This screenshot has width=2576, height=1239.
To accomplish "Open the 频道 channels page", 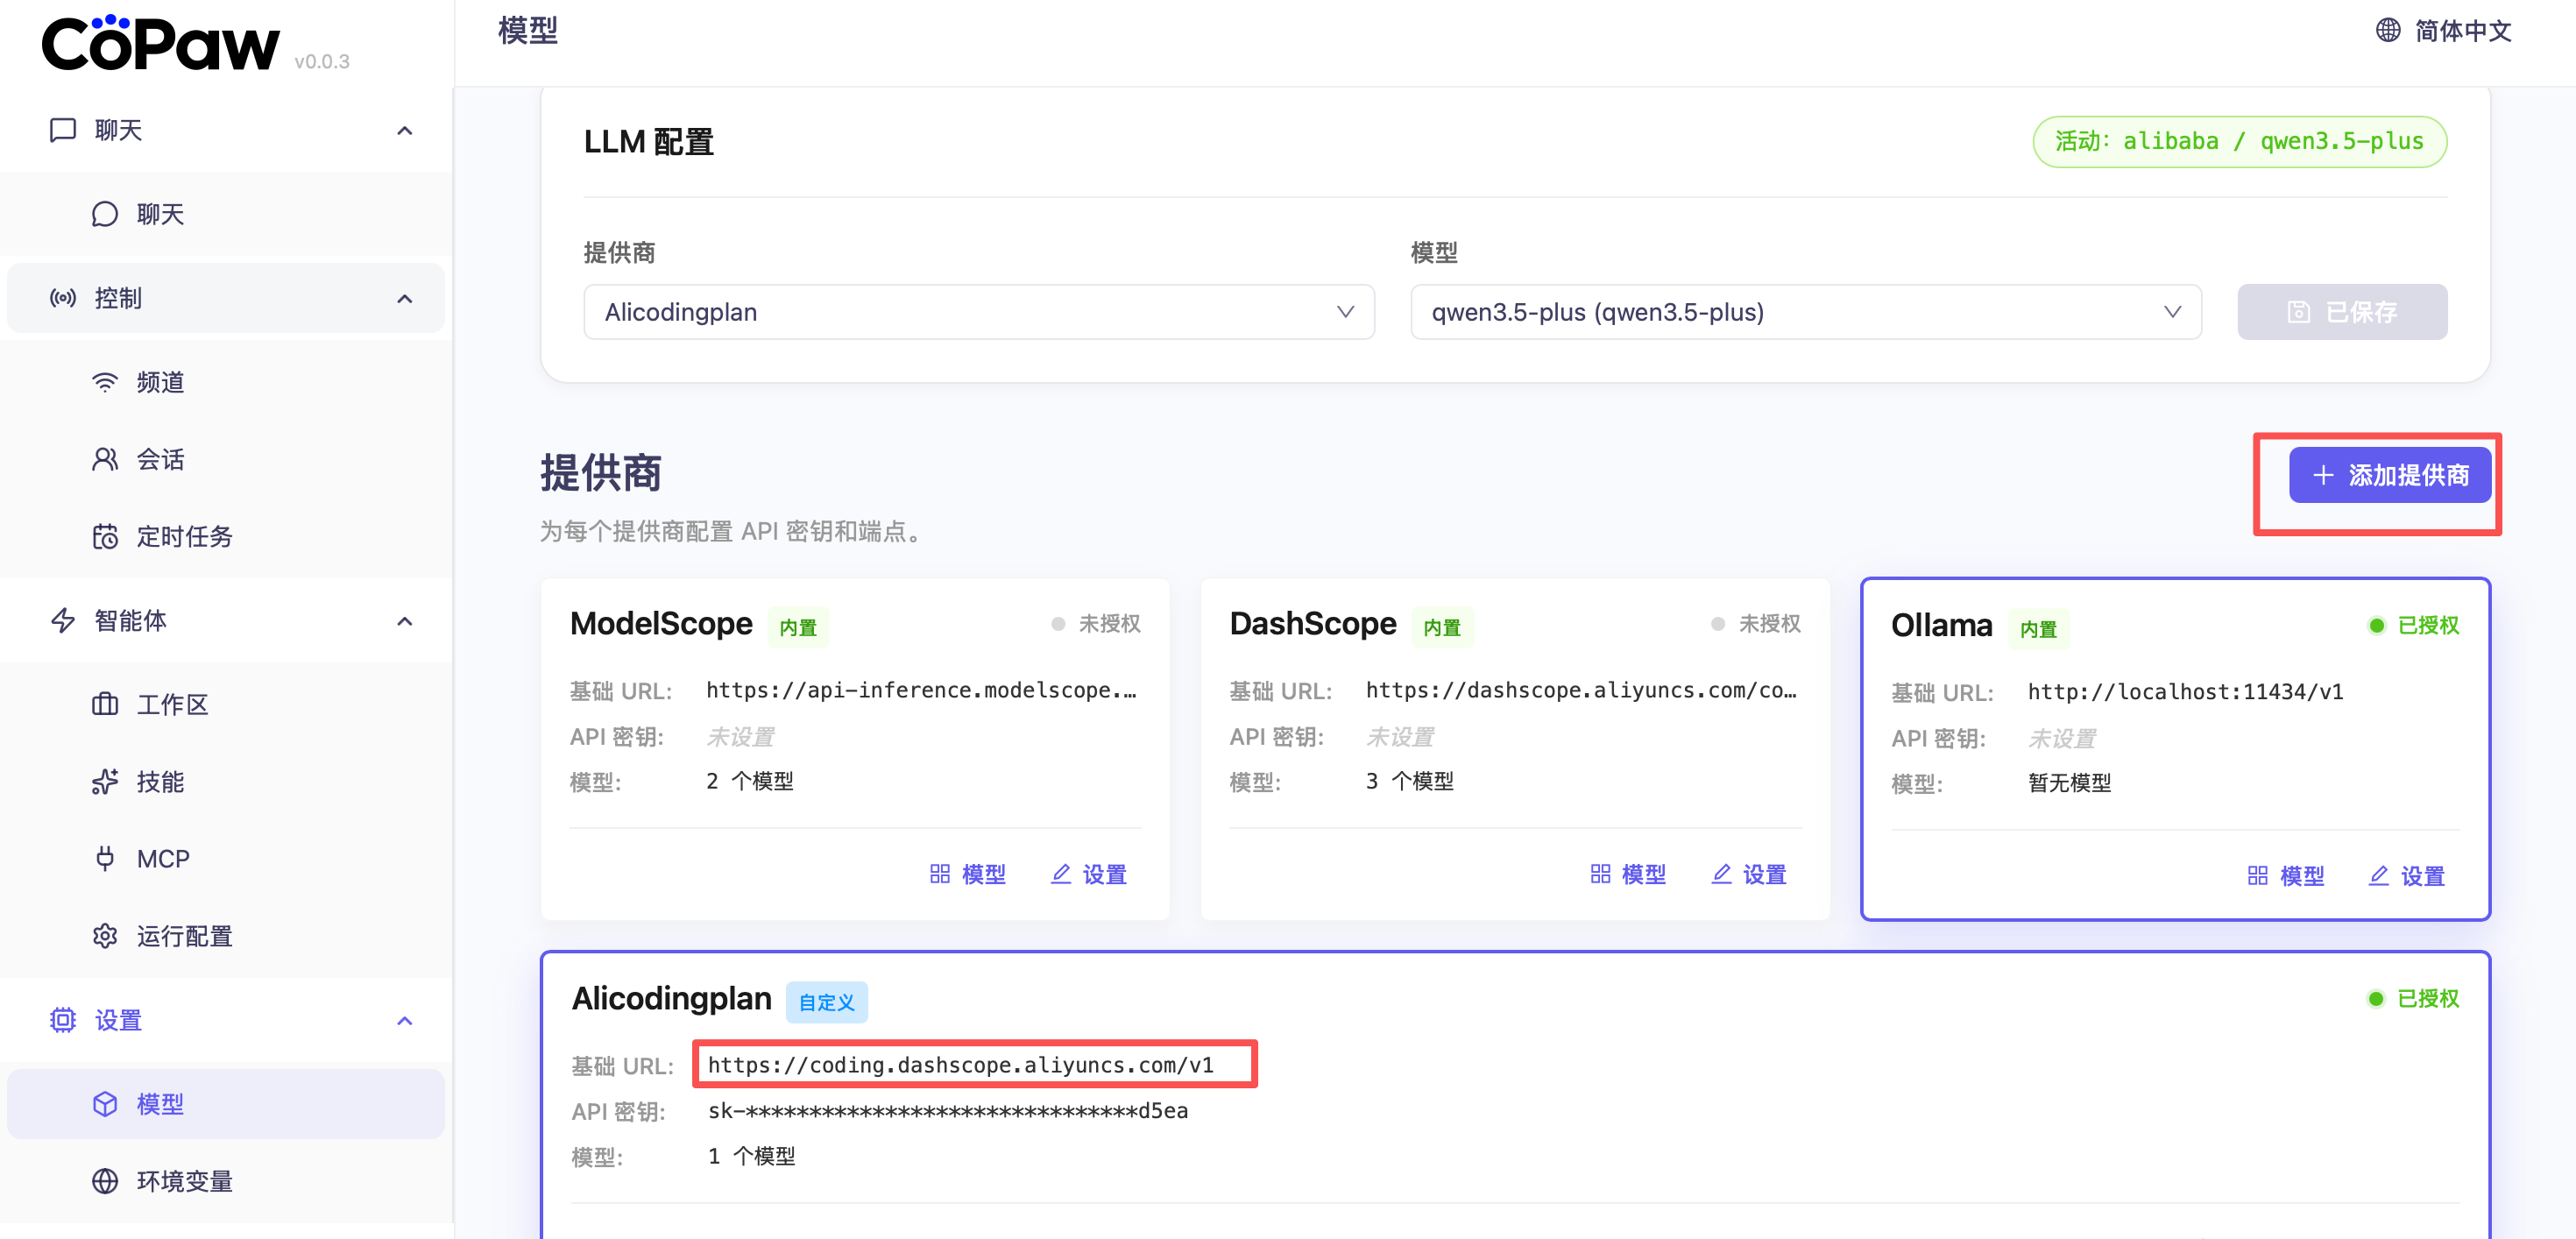I will click(160, 382).
